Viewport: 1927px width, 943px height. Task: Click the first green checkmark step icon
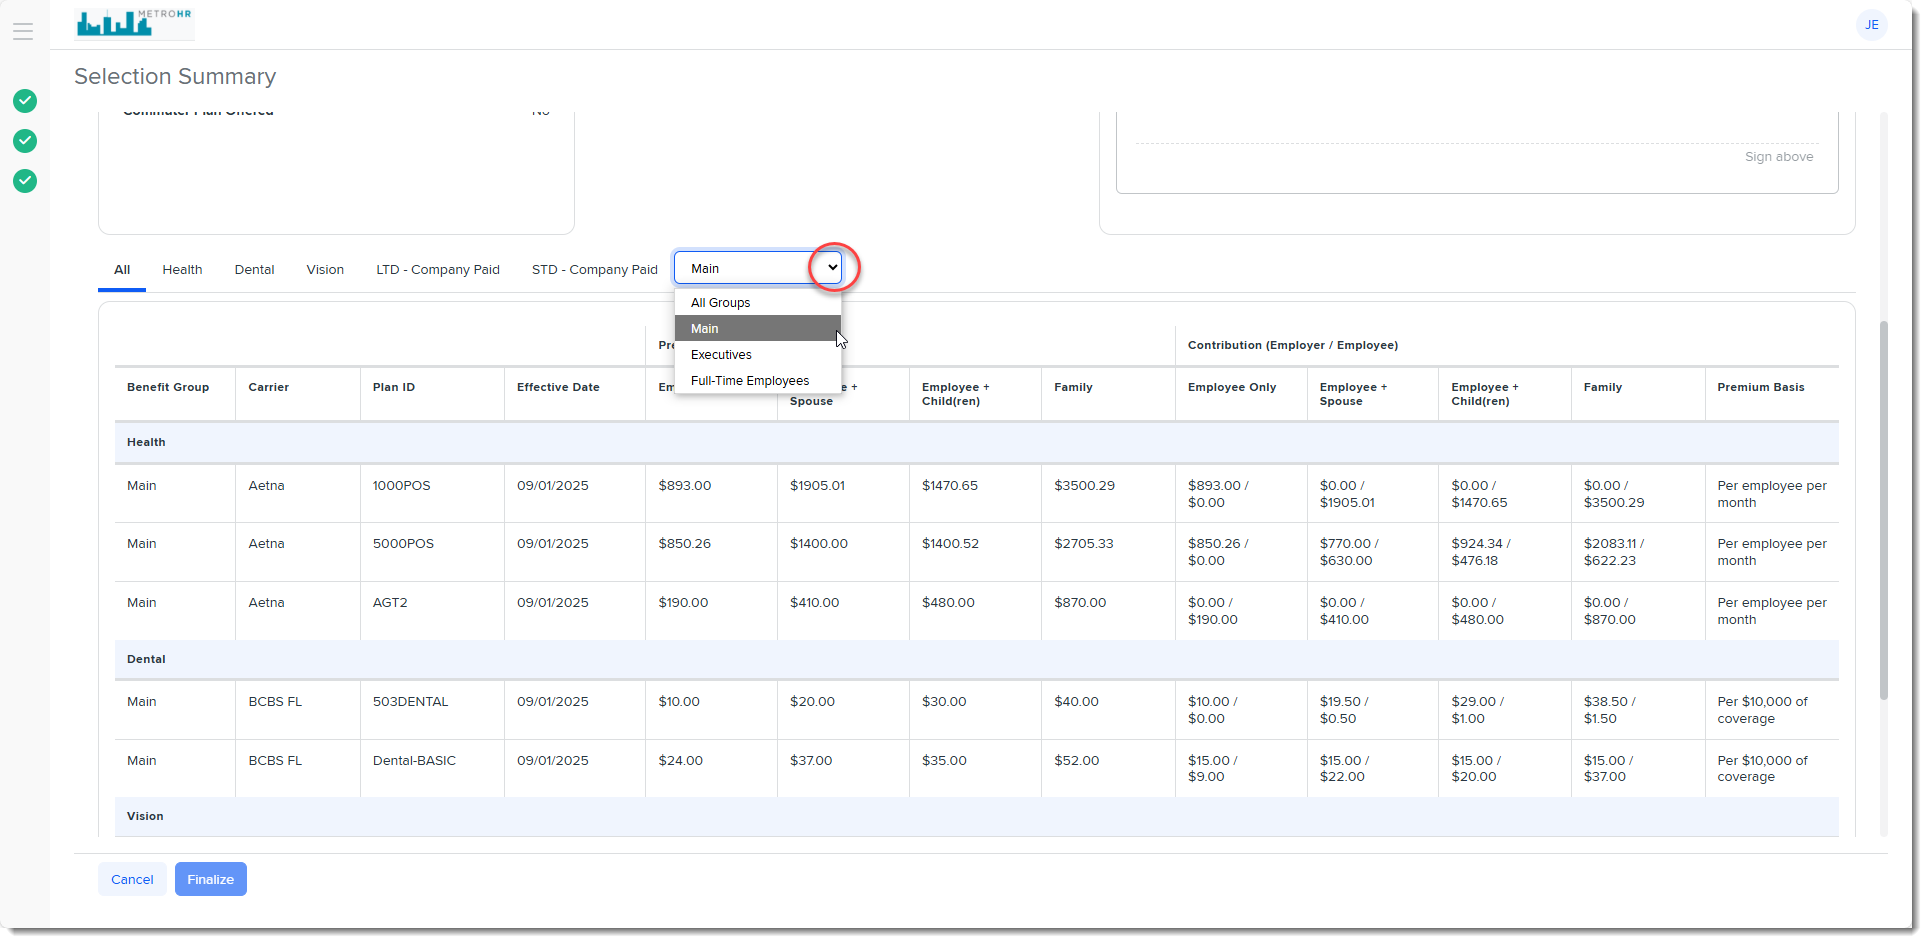click(x=25, y=101)
